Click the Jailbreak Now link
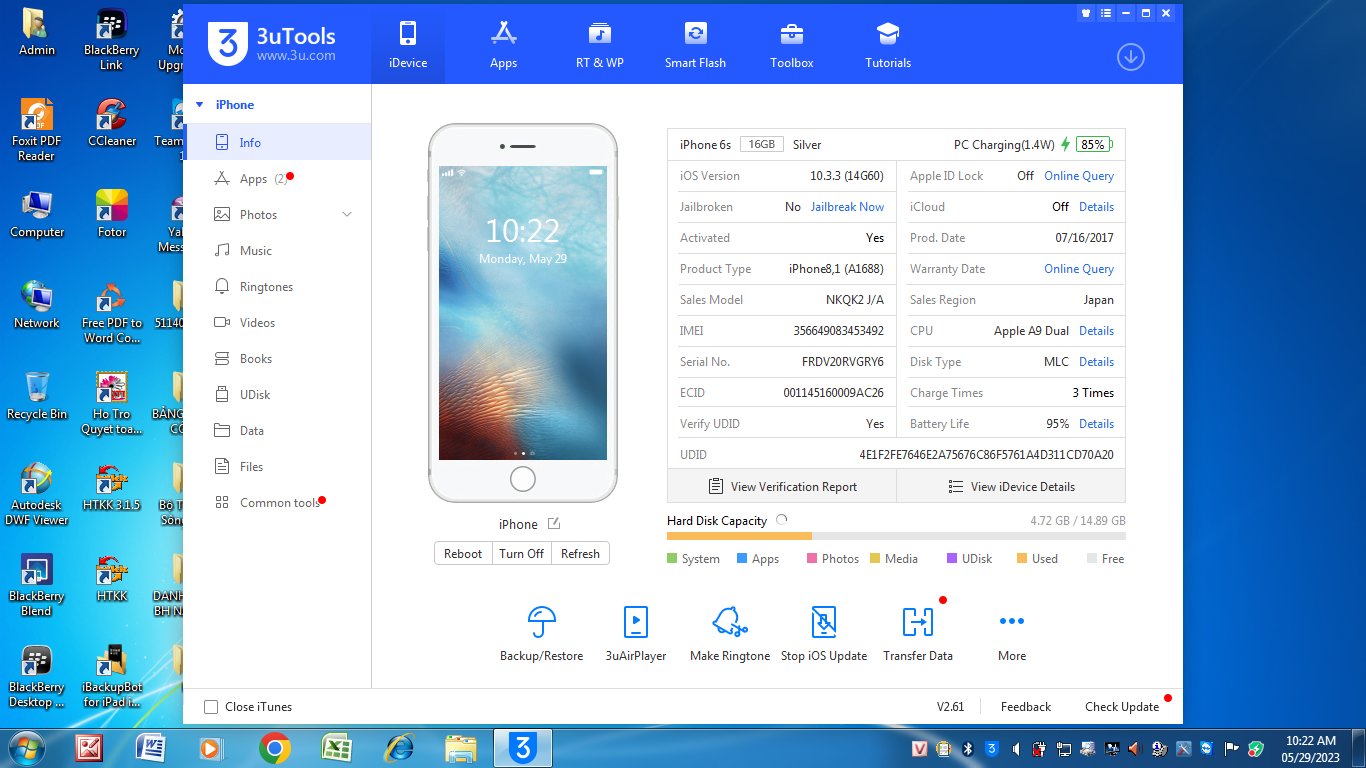This screenshot has width=1366, height=768. [x=847, y=207]
